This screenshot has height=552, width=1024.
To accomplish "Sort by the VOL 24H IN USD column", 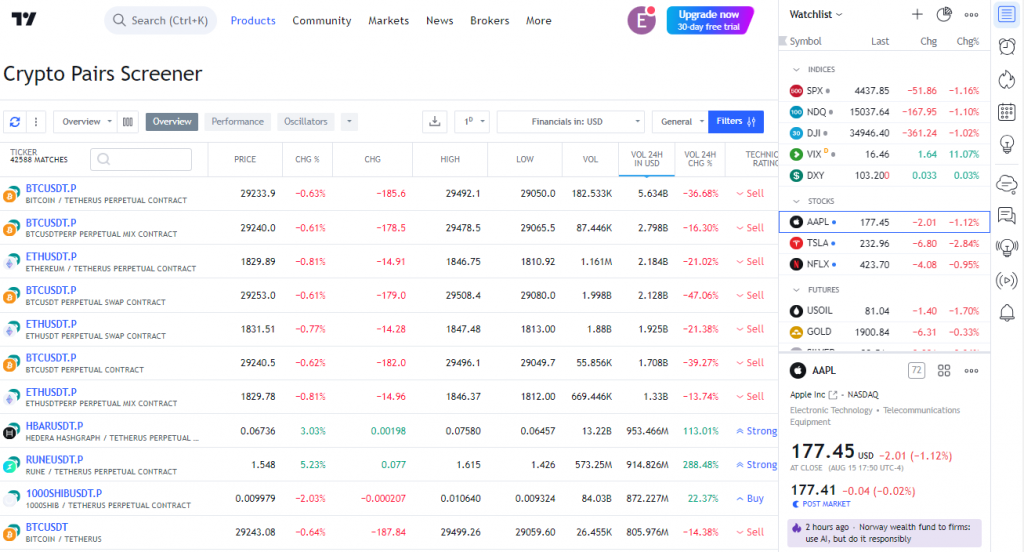I will coord(647,159).
